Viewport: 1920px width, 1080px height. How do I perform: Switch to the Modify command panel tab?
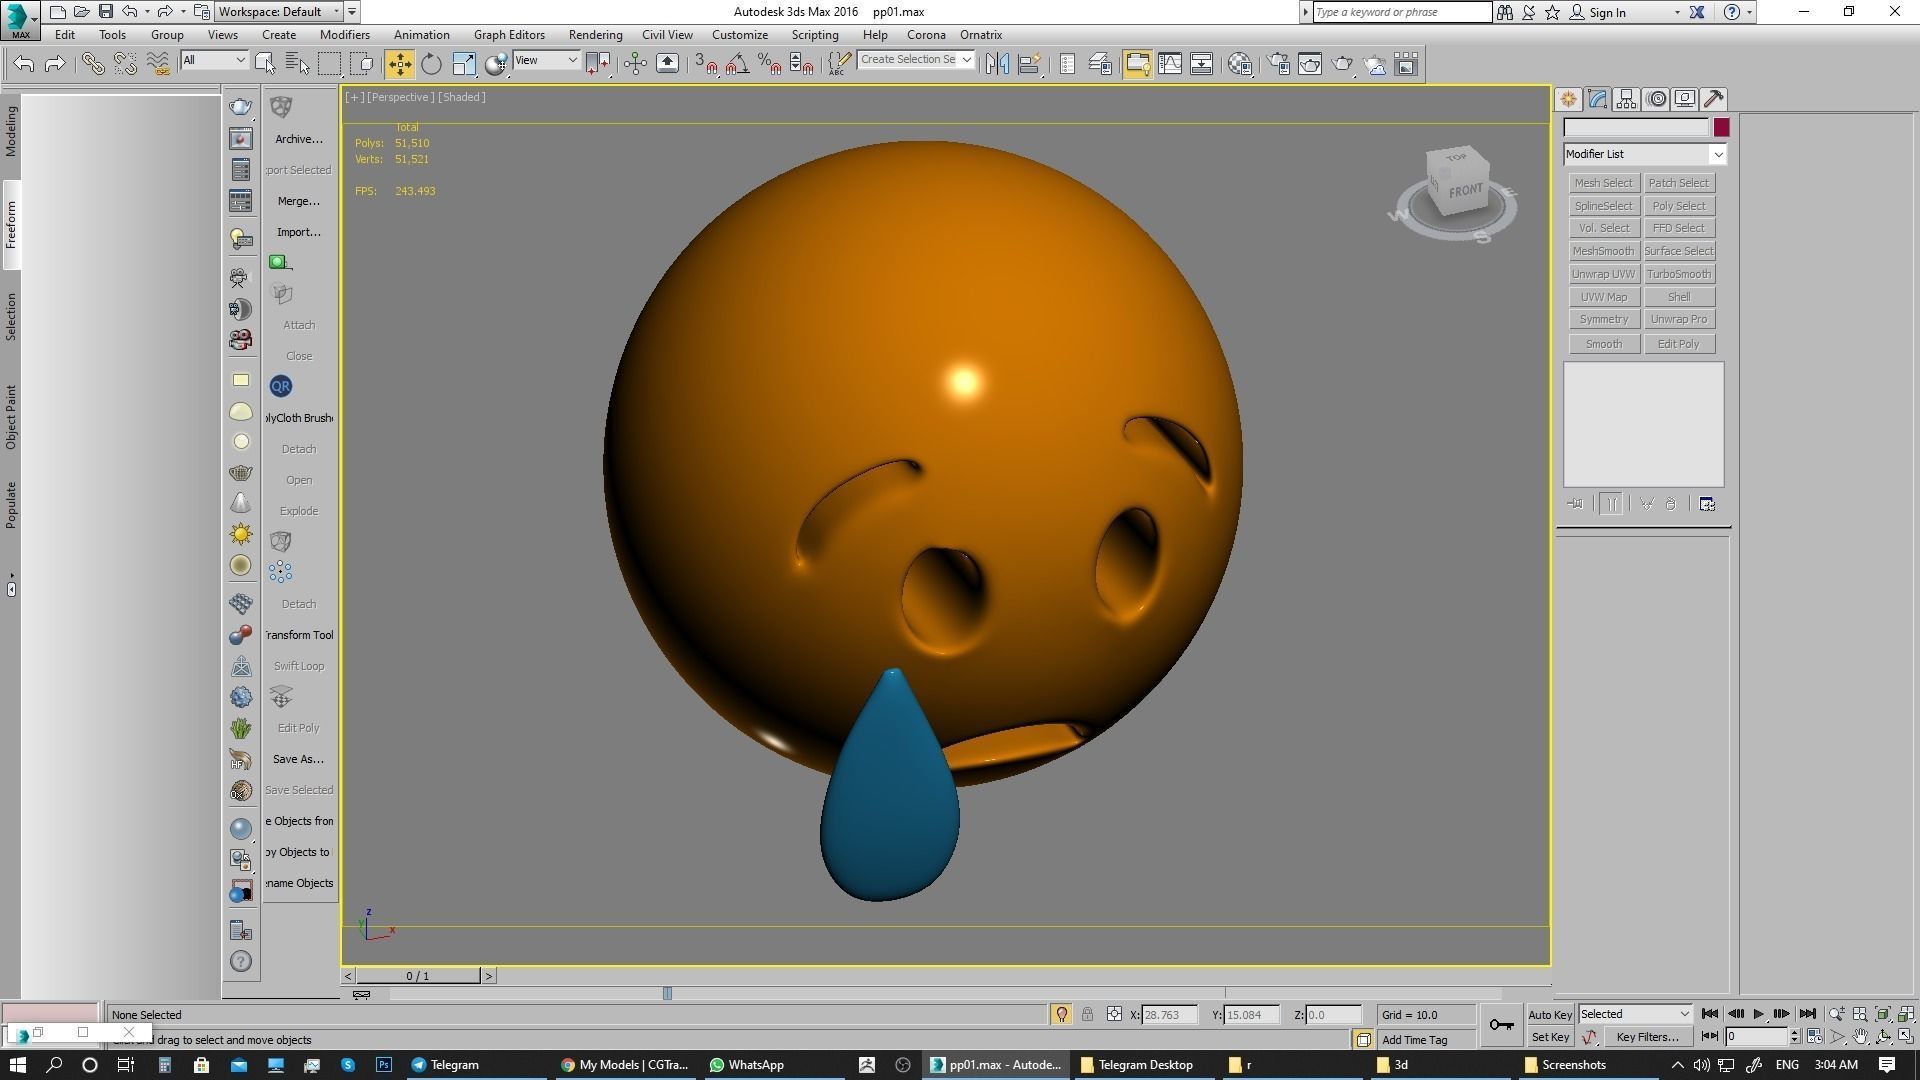1597,99
